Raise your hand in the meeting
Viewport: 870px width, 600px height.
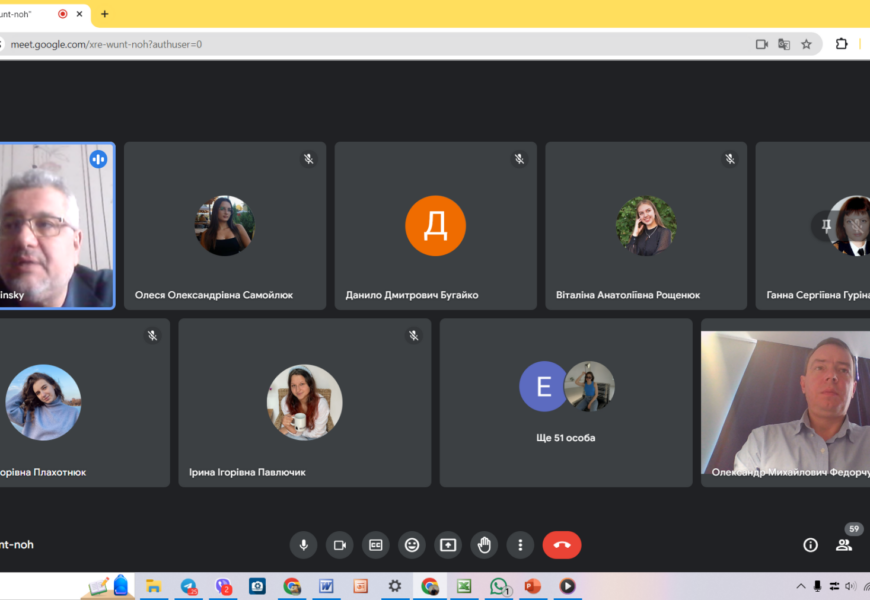pos(484,545)
